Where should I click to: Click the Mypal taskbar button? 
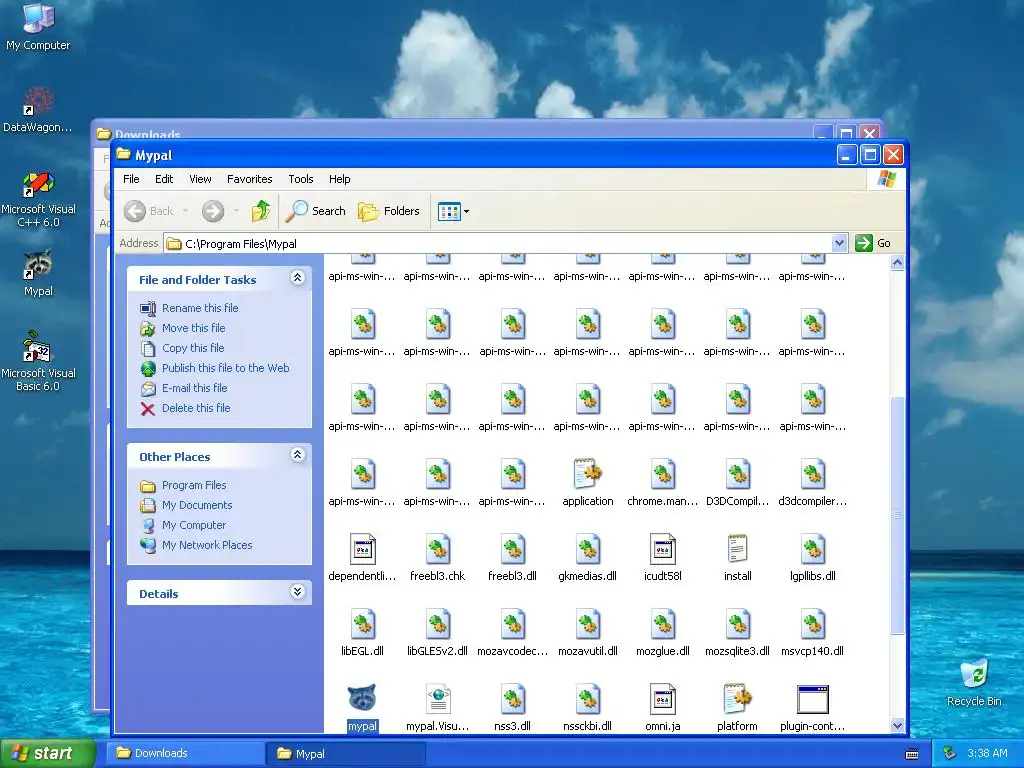click(x=345, y=754)
